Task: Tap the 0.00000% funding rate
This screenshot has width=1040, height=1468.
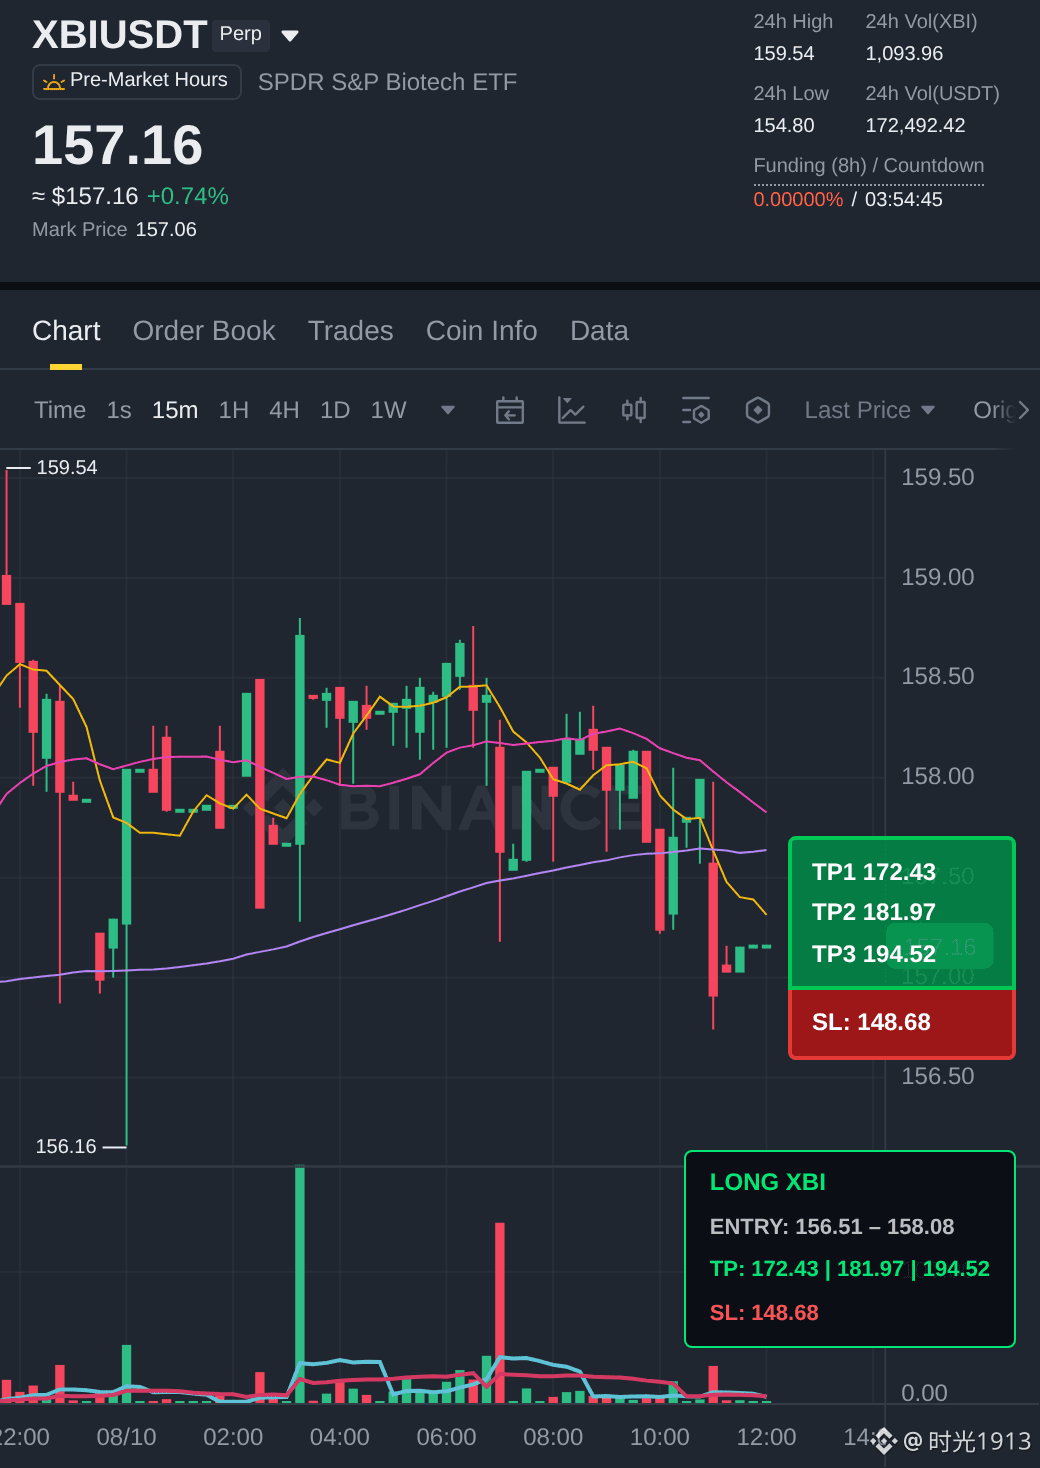Action: [798, 199]
